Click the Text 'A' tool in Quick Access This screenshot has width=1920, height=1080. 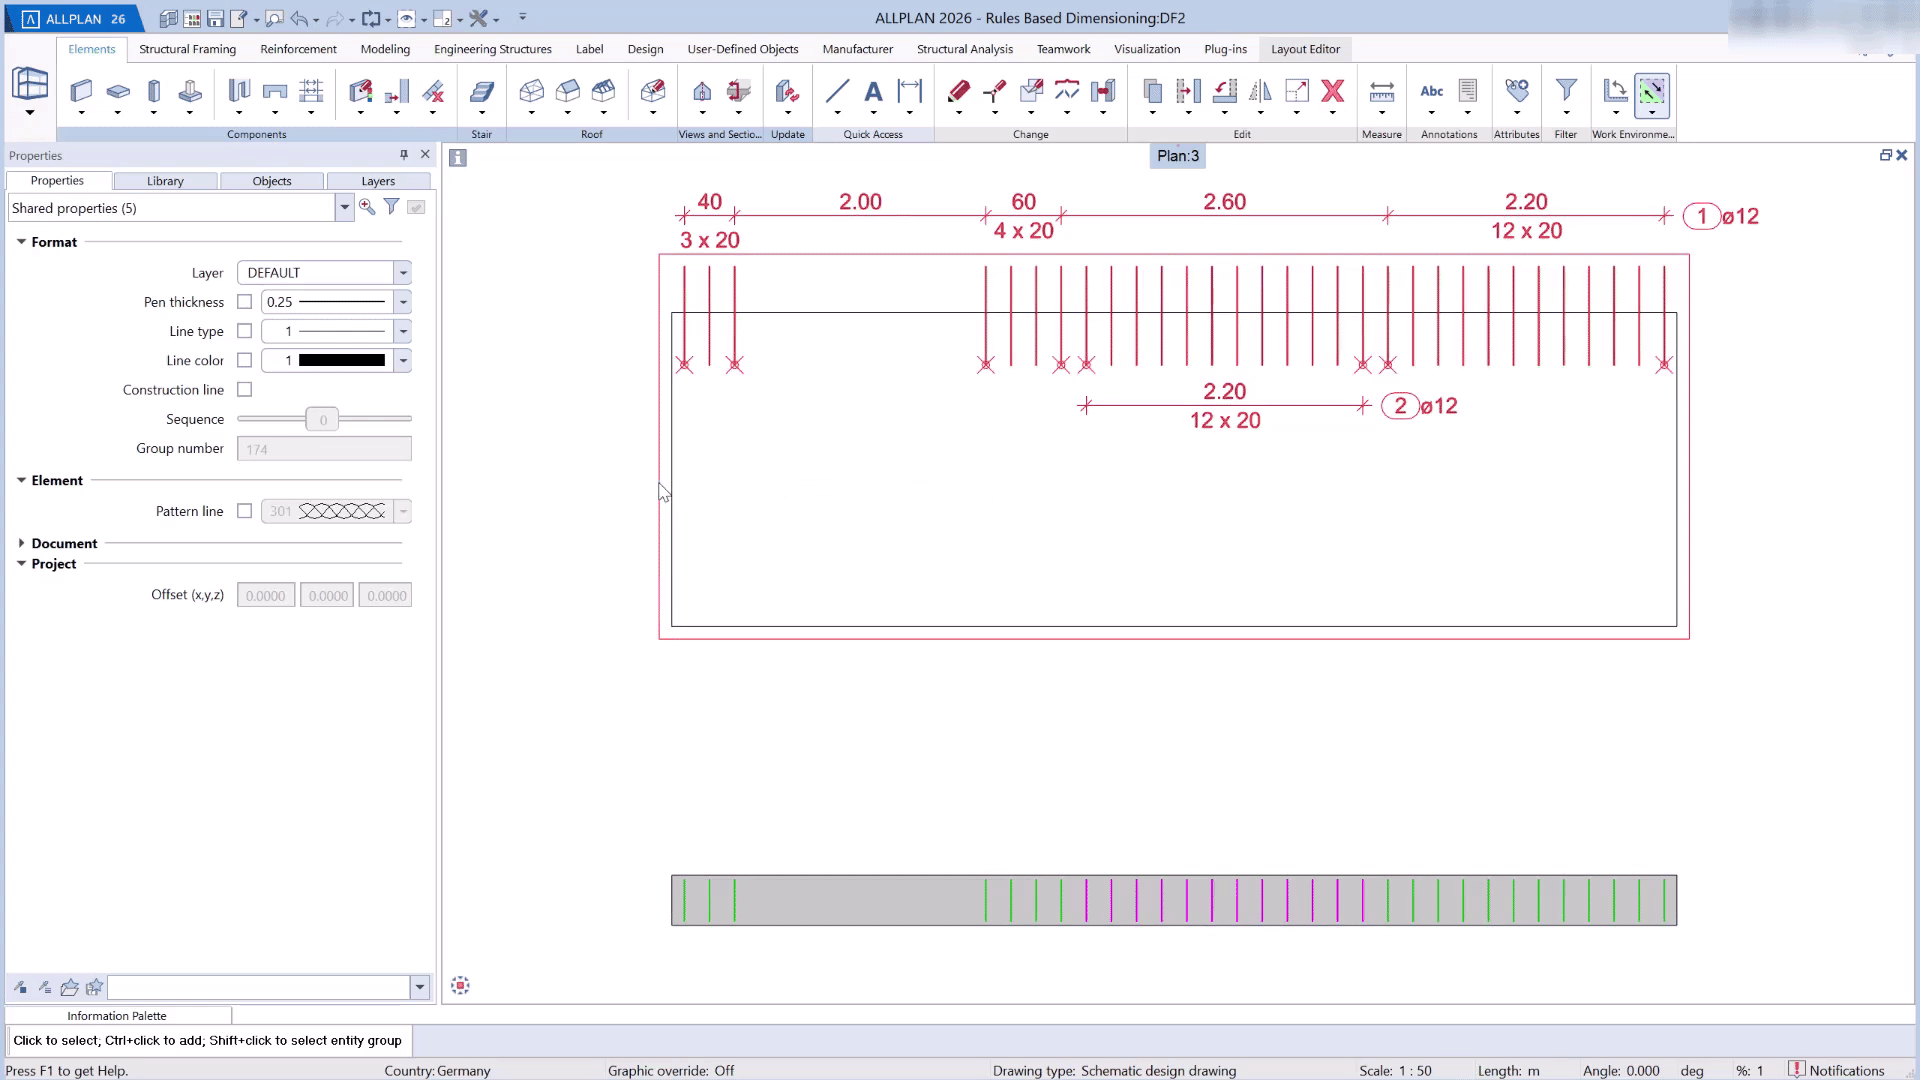873,91
